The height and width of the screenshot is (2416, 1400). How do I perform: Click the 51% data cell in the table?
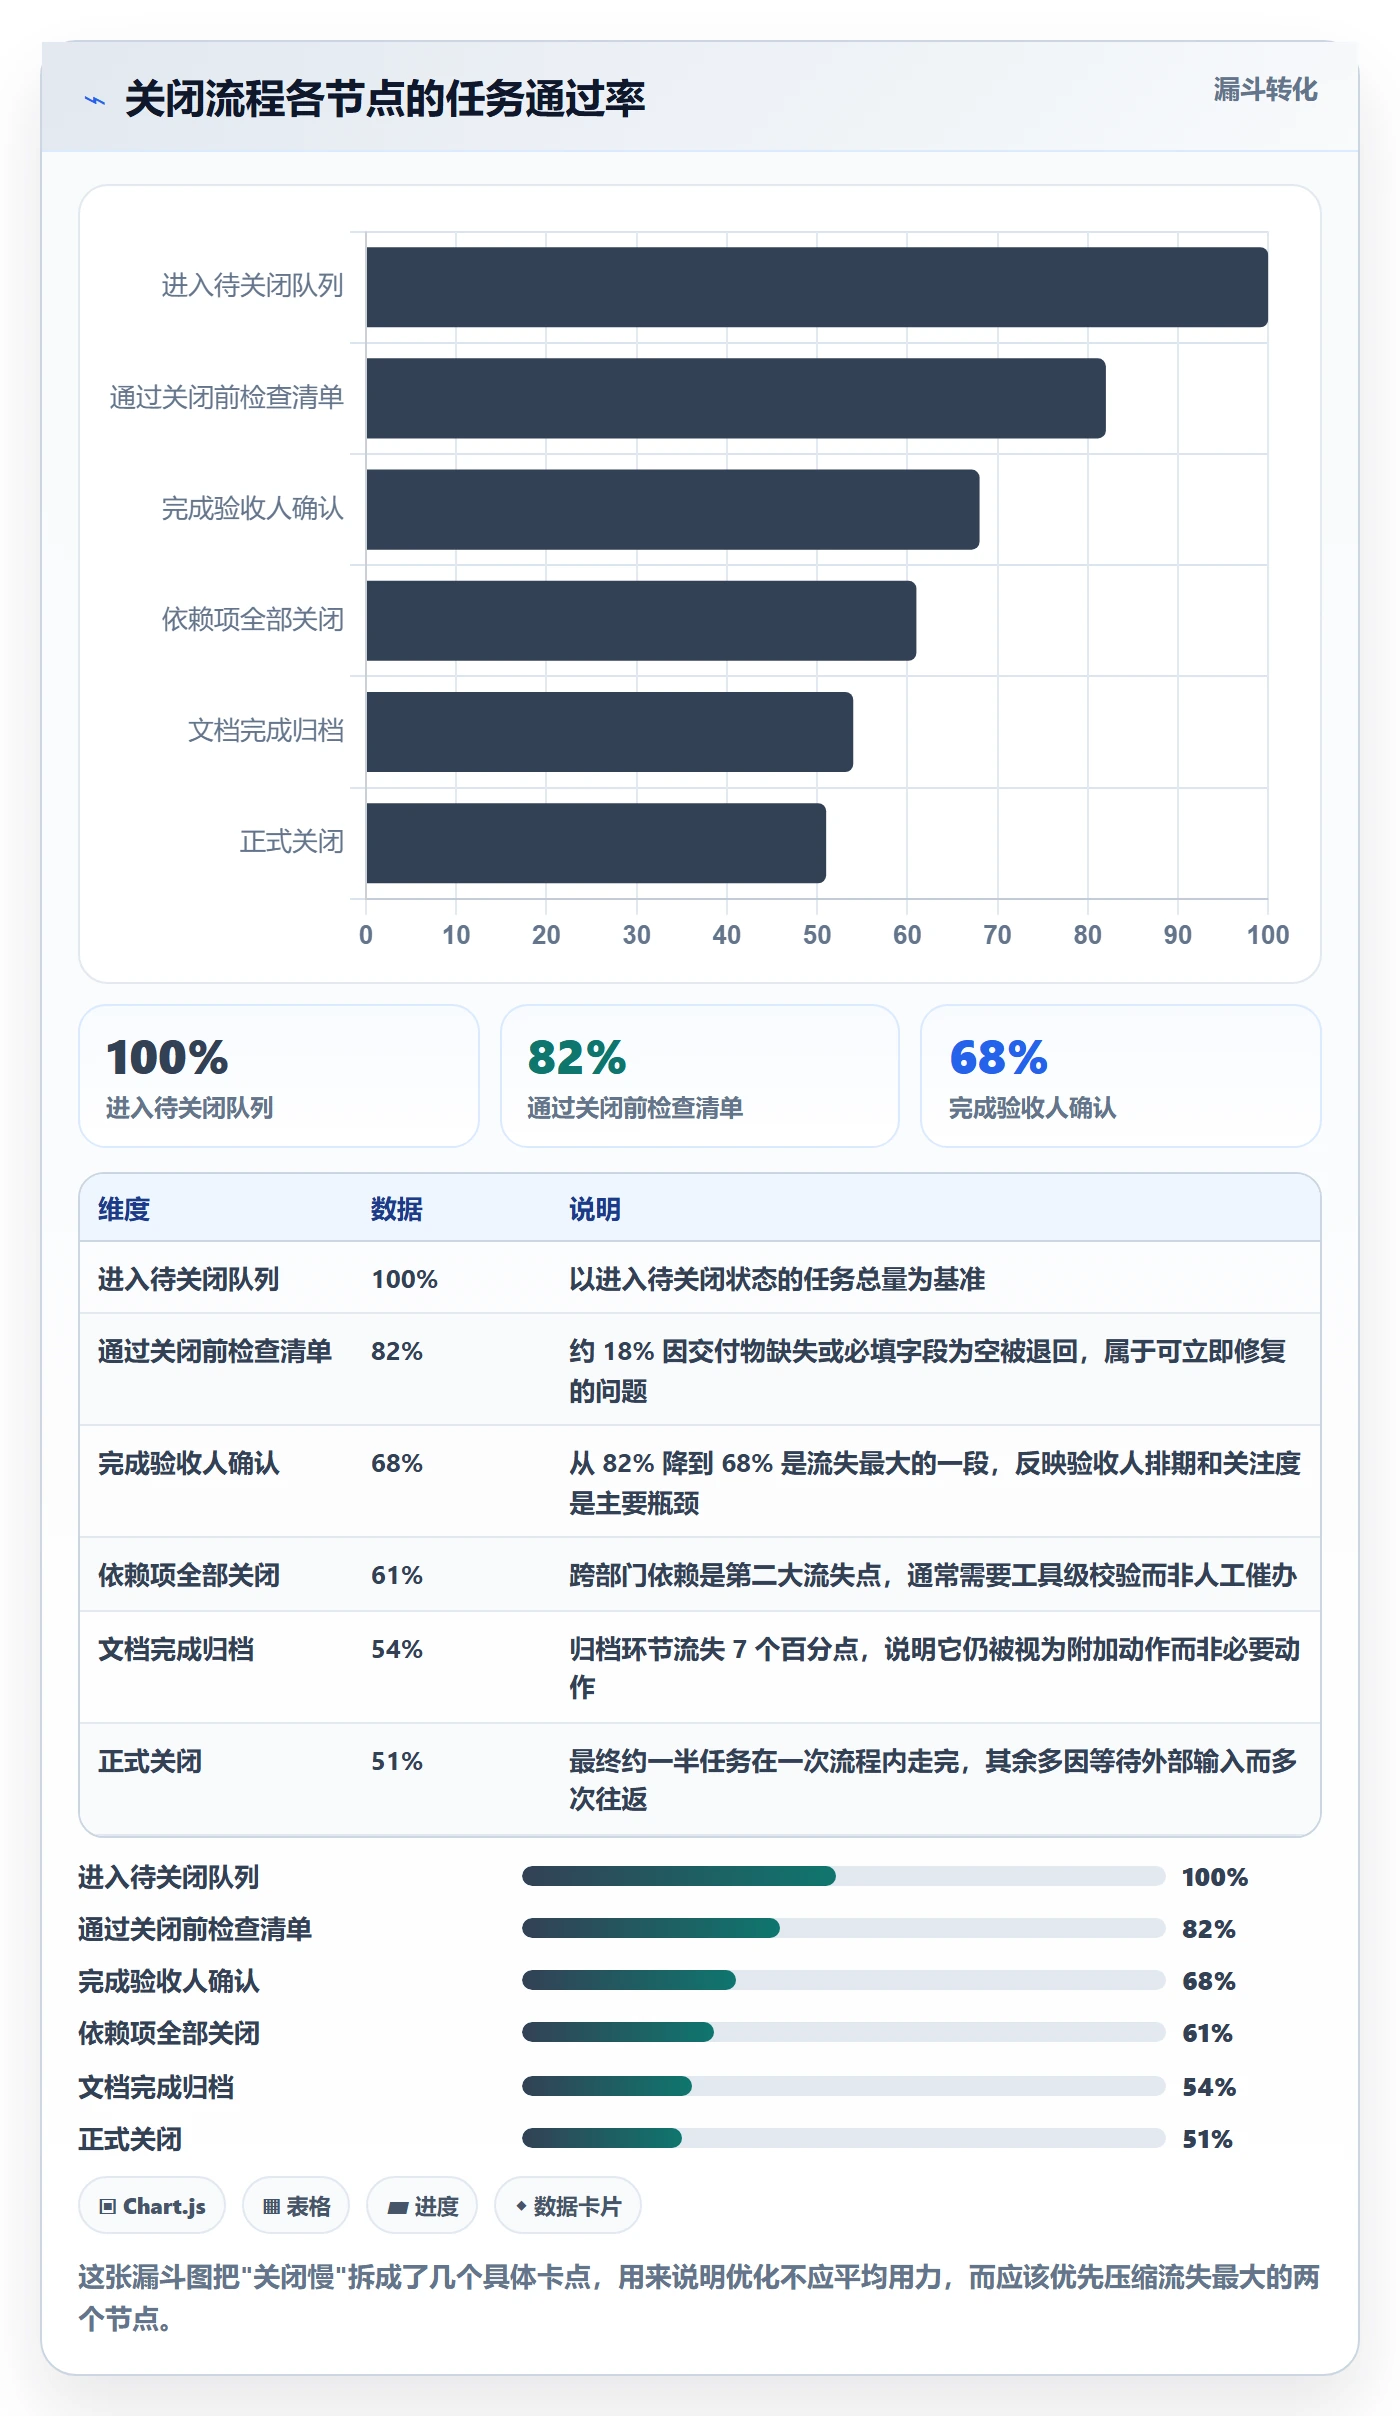coord(397,1761)
